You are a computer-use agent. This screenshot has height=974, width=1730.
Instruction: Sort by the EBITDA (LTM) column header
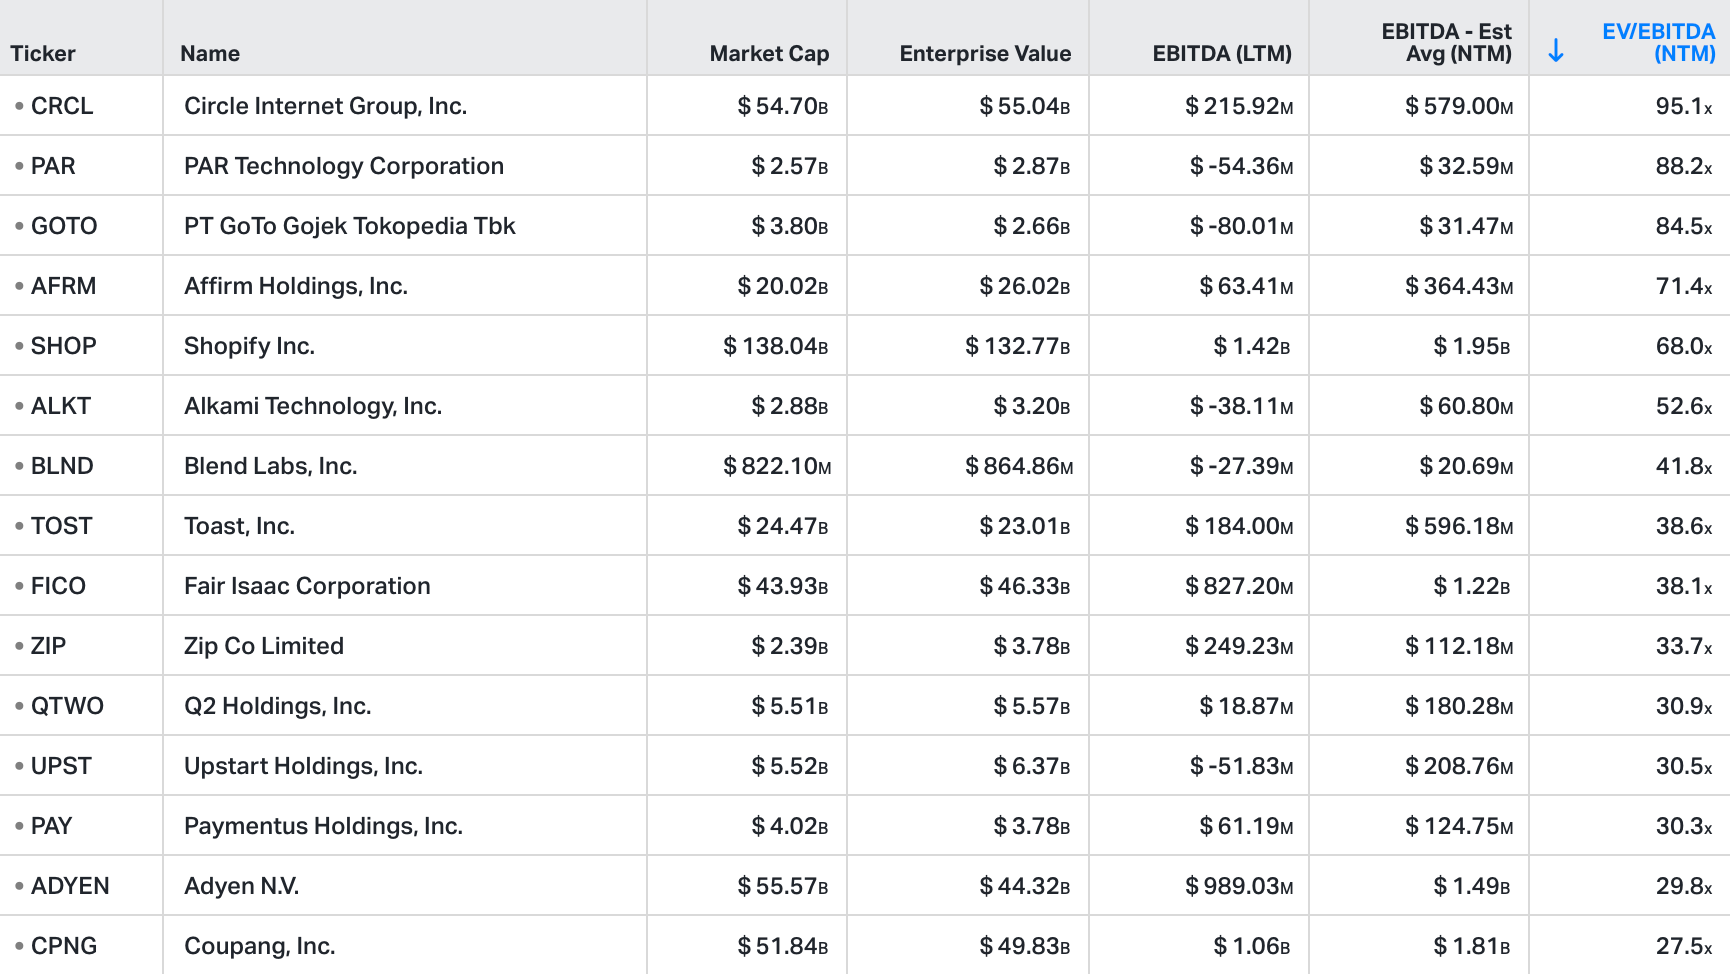[1222, 54]
